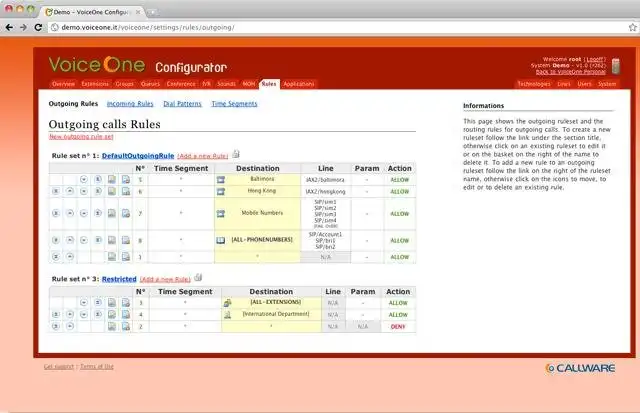Move International Department rule 4 up
The width and height of the screenshot is (640, 413).
pyautogui.click(x=70, y=314)
